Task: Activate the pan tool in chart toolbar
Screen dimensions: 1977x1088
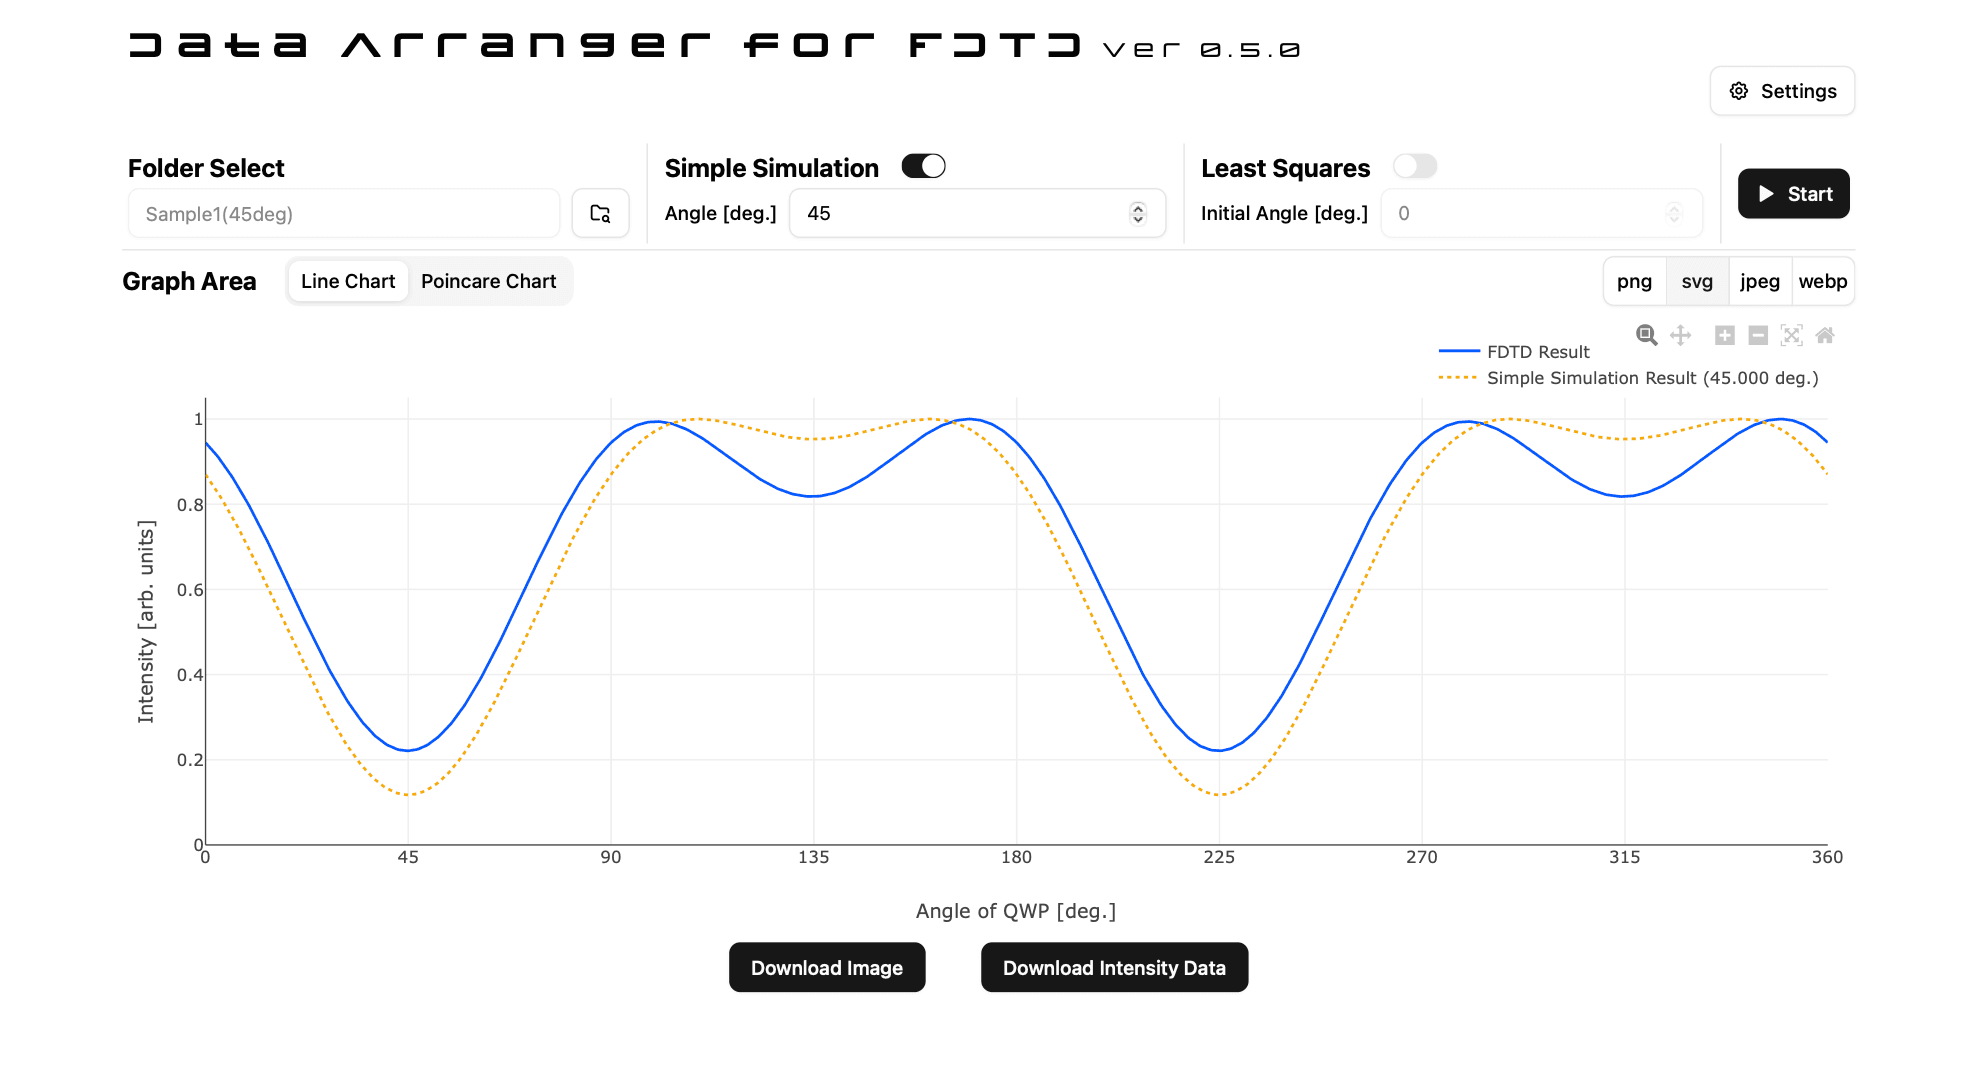Action: click(x=1681, y=335)
